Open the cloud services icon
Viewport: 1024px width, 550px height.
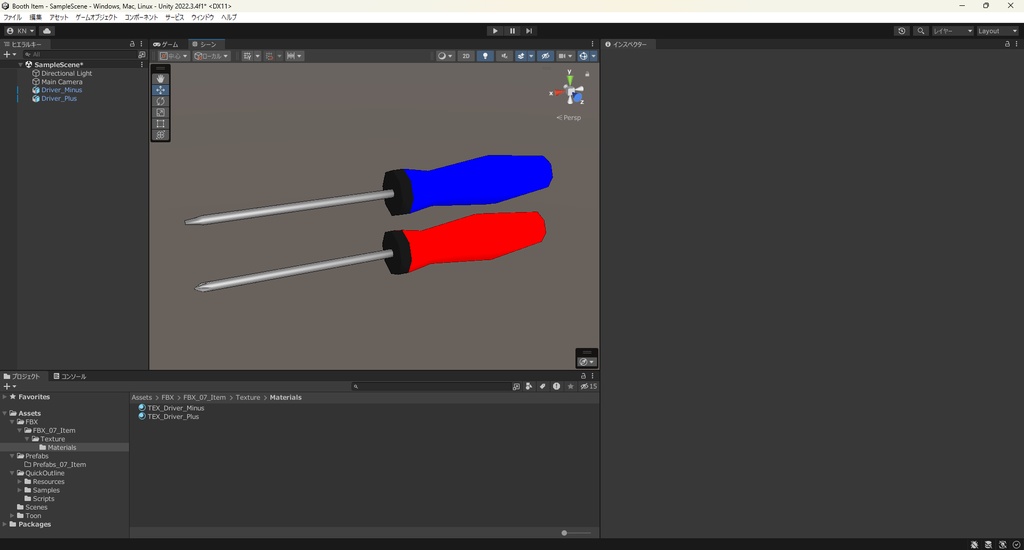pyautogui.click(x=47, y=31)
